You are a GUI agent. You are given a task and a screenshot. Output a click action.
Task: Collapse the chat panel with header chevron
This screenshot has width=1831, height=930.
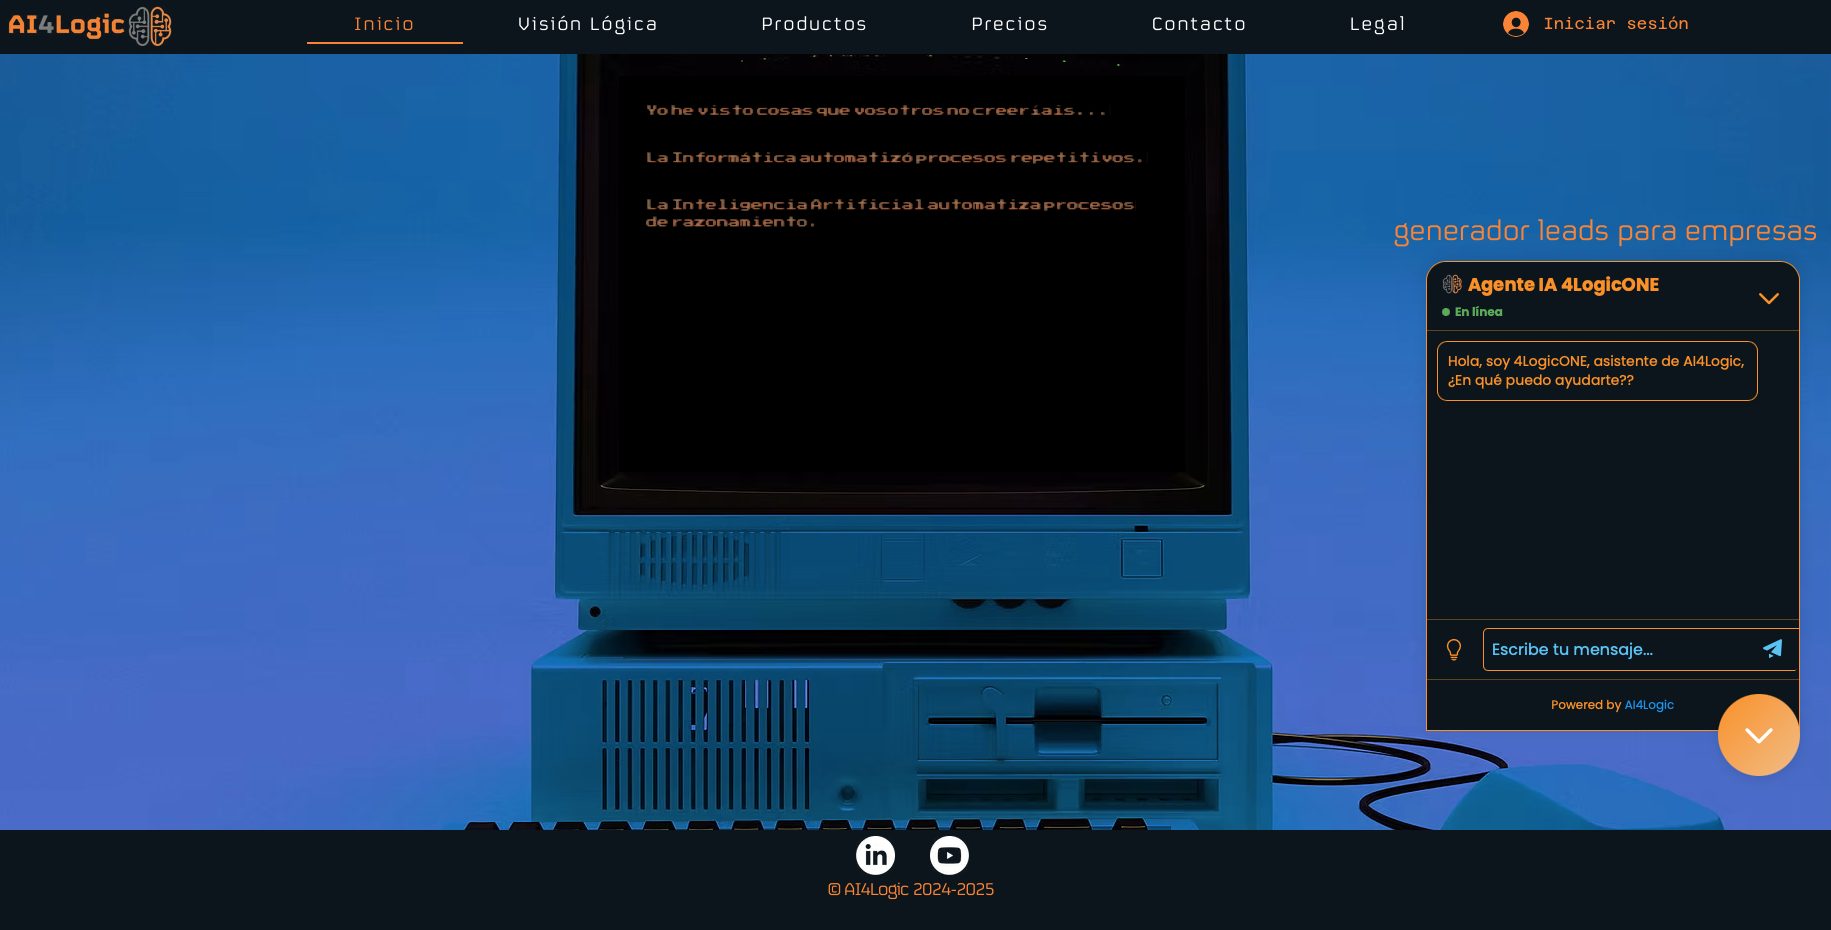pyautogui.click(x=1768, y=298)
